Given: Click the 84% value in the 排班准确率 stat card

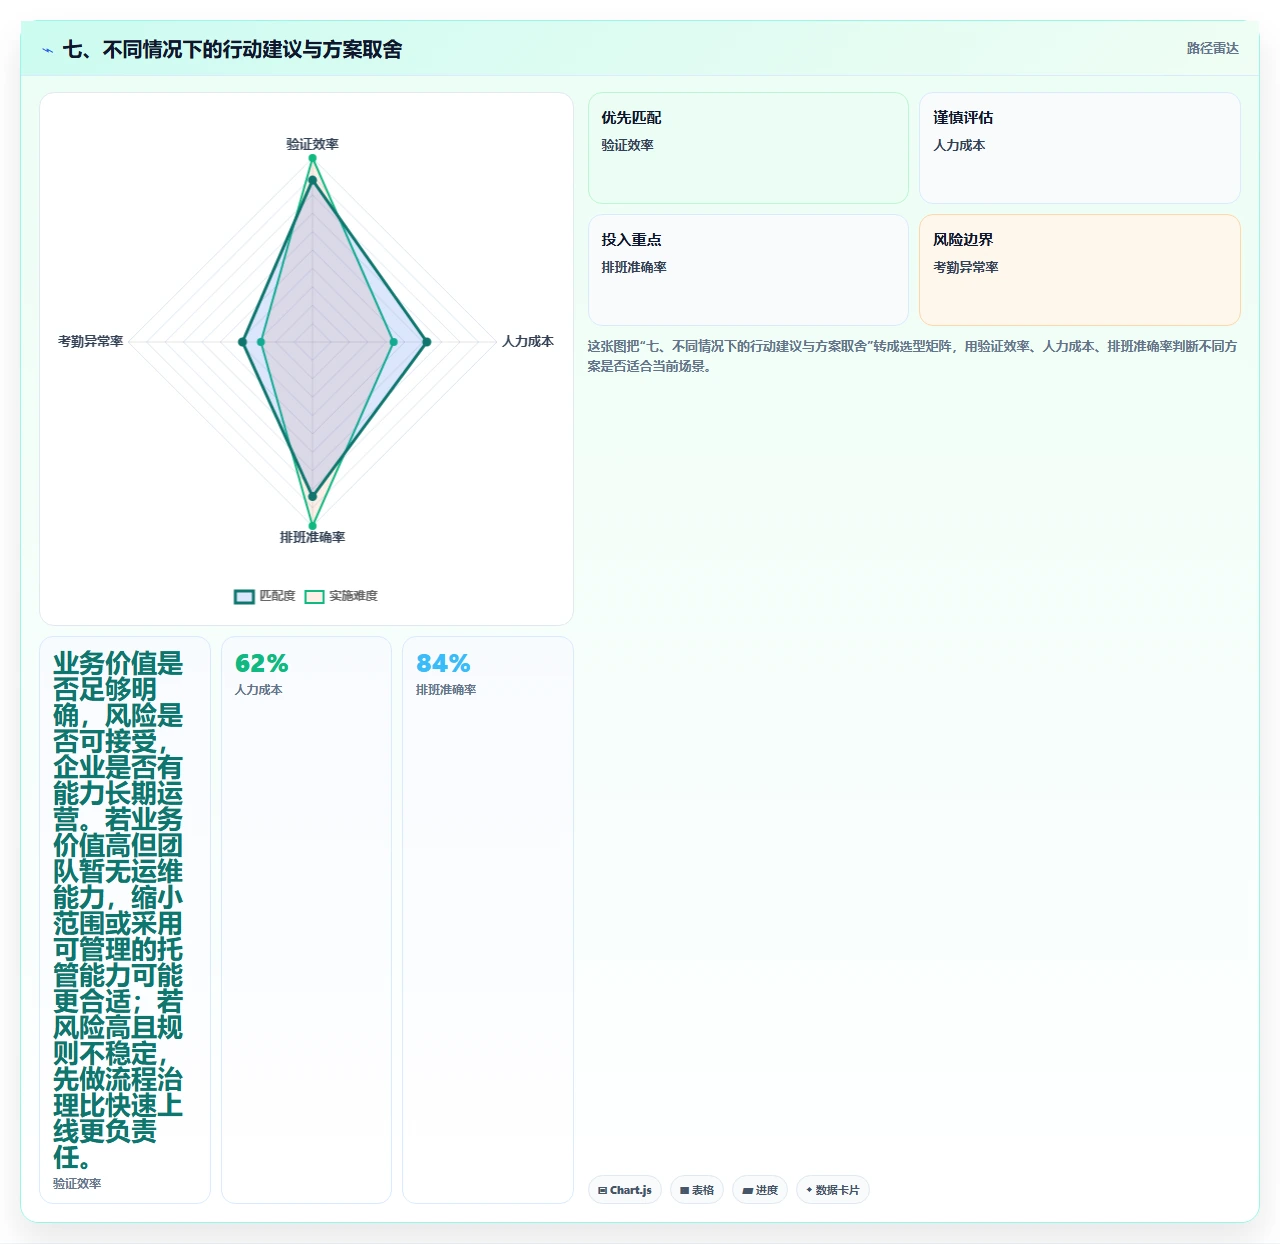Looking at the screenshot, I should pos(443,664).
